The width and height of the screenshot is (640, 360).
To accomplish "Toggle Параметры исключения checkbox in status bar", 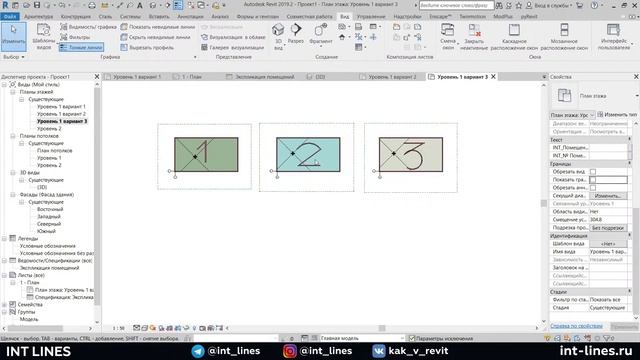I will (x=412, y=338).
